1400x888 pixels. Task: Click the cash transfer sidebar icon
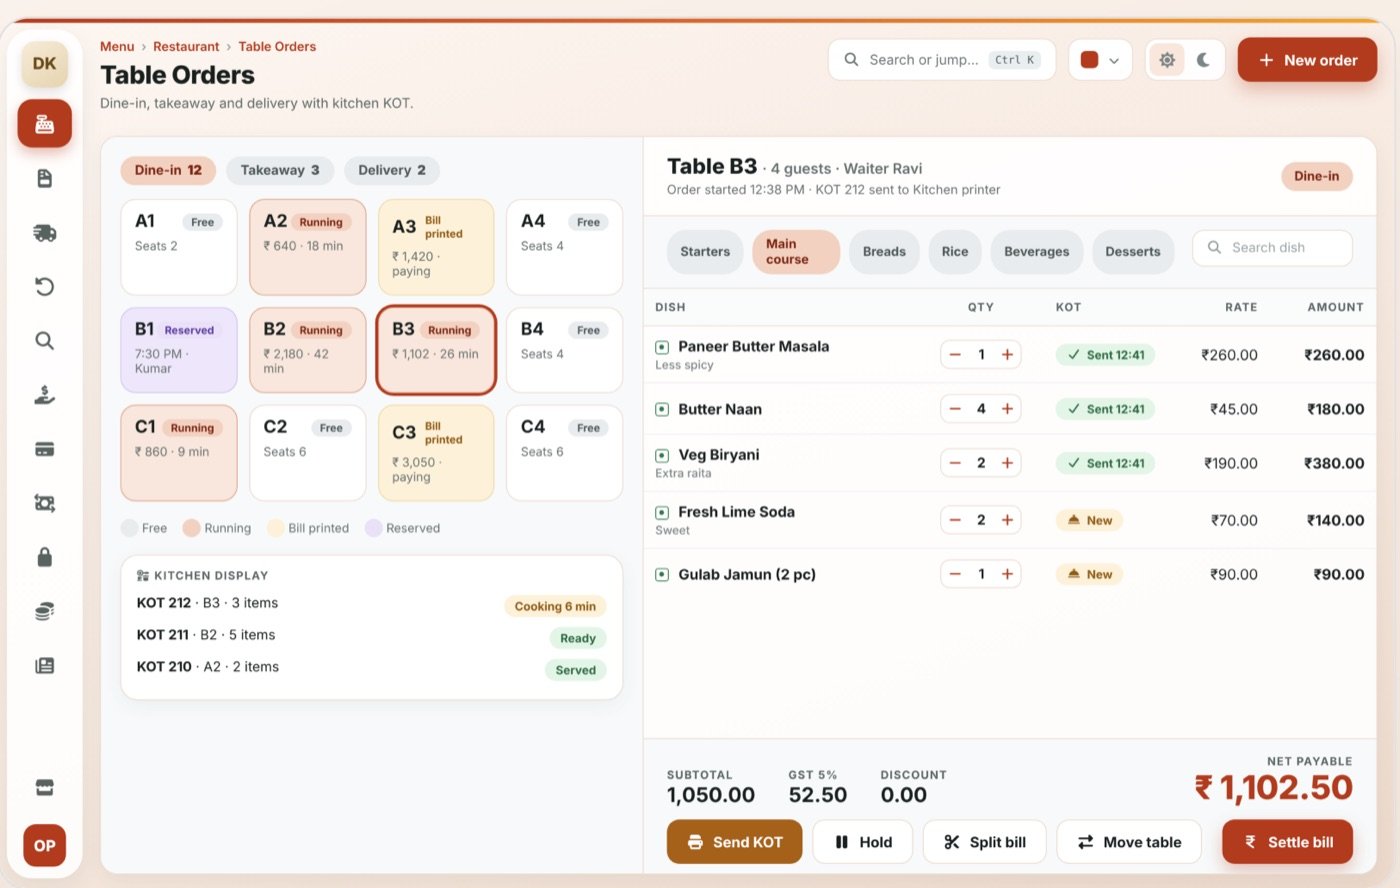(44, 503)
